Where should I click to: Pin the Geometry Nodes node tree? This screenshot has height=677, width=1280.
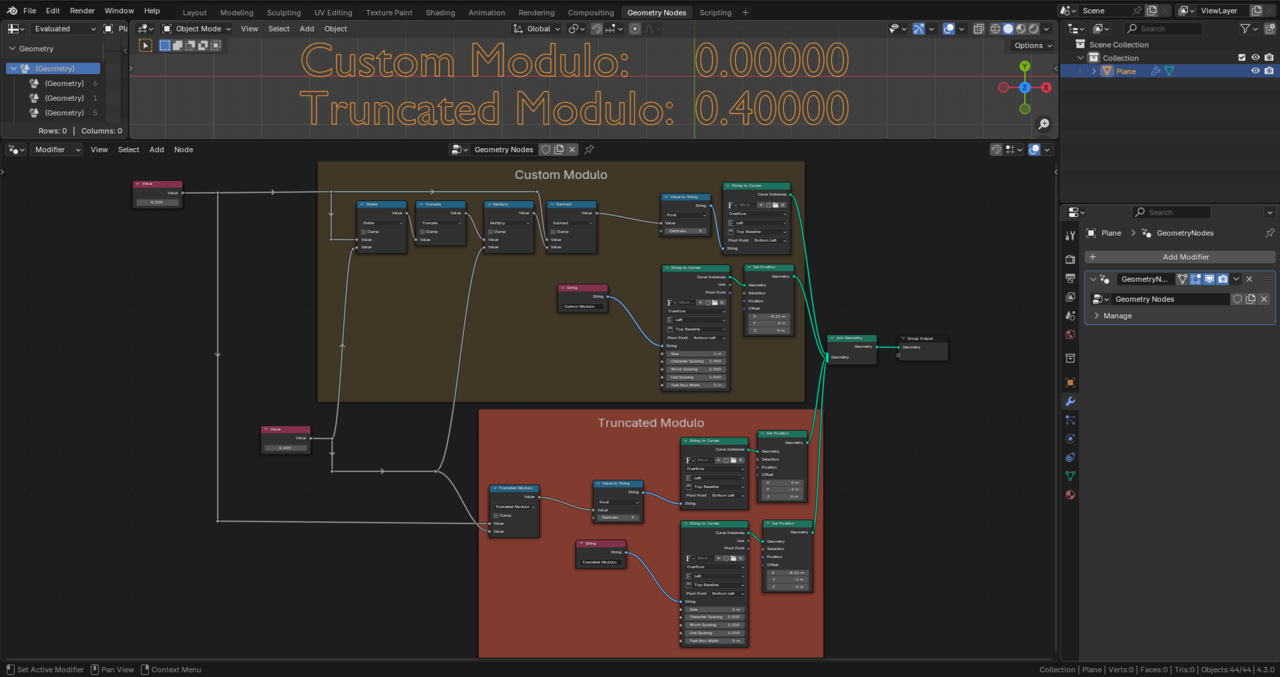pyautogui.click(x=589, y=150)
